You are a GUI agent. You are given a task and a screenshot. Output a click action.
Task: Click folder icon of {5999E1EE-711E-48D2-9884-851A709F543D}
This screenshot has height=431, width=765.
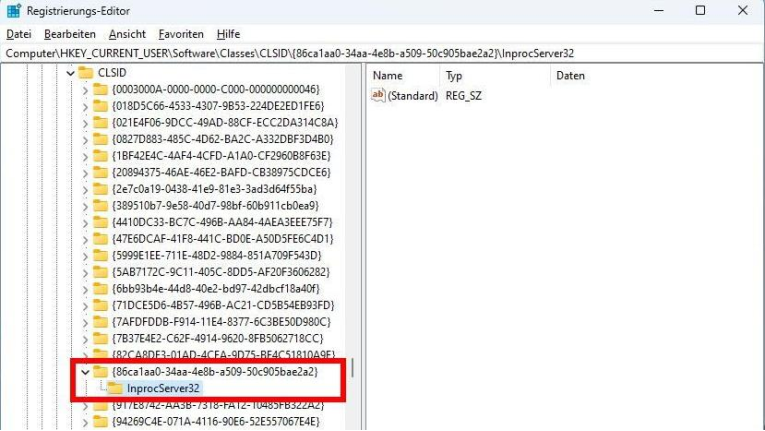tap(100, 255)
